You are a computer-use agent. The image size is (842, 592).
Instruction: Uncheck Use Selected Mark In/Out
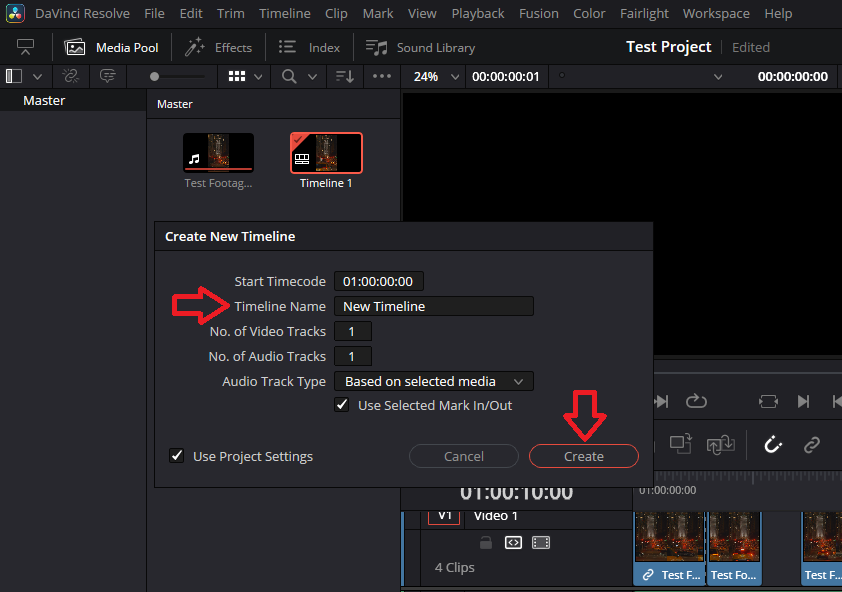click(342, 404)
